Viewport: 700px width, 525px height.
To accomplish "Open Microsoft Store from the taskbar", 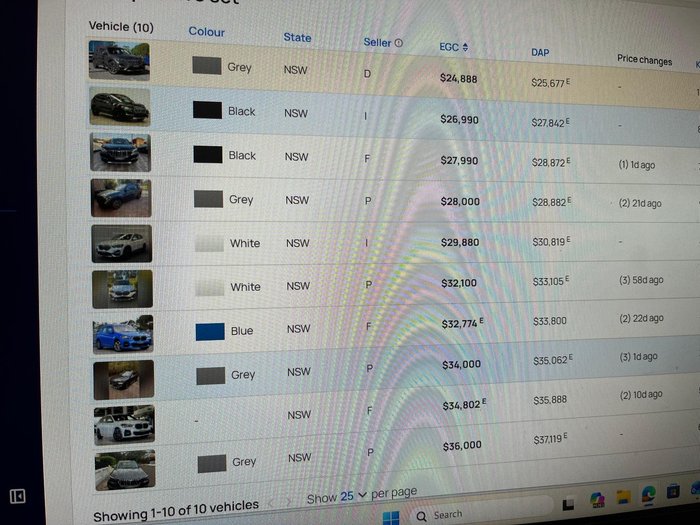I will pos(673,491).
